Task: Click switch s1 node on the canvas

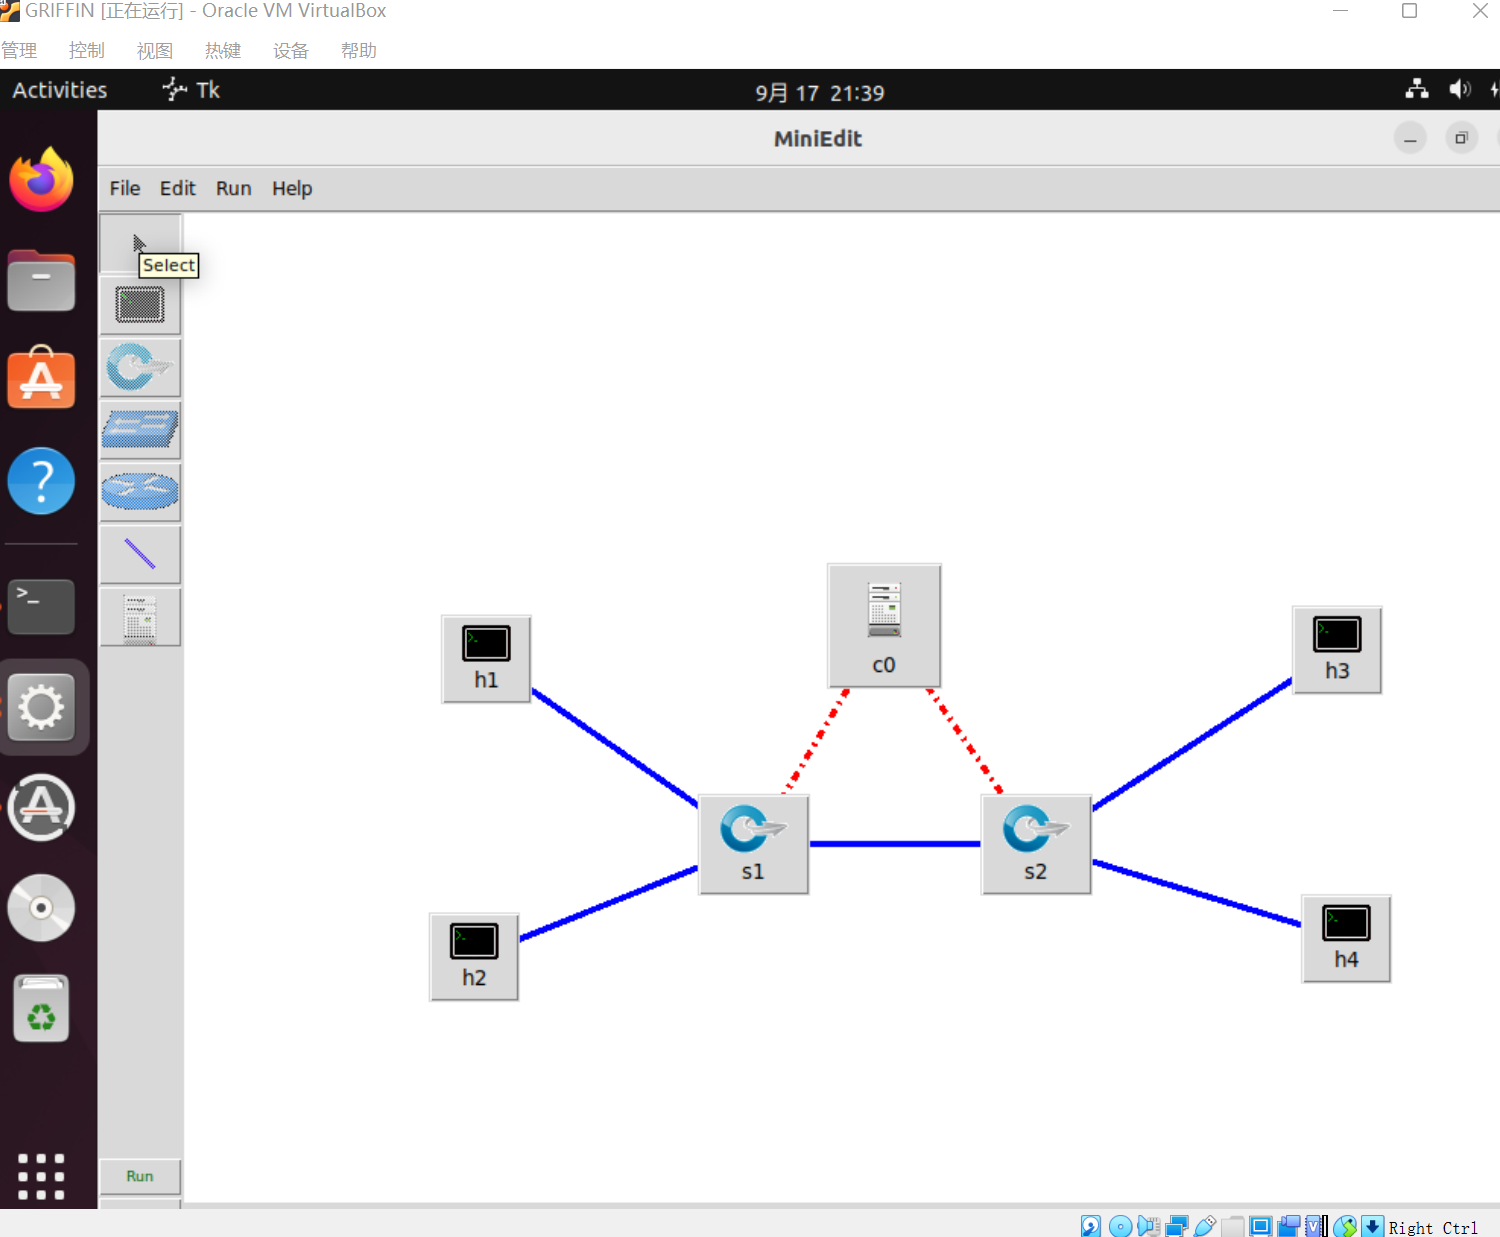Action: point(754,845)
